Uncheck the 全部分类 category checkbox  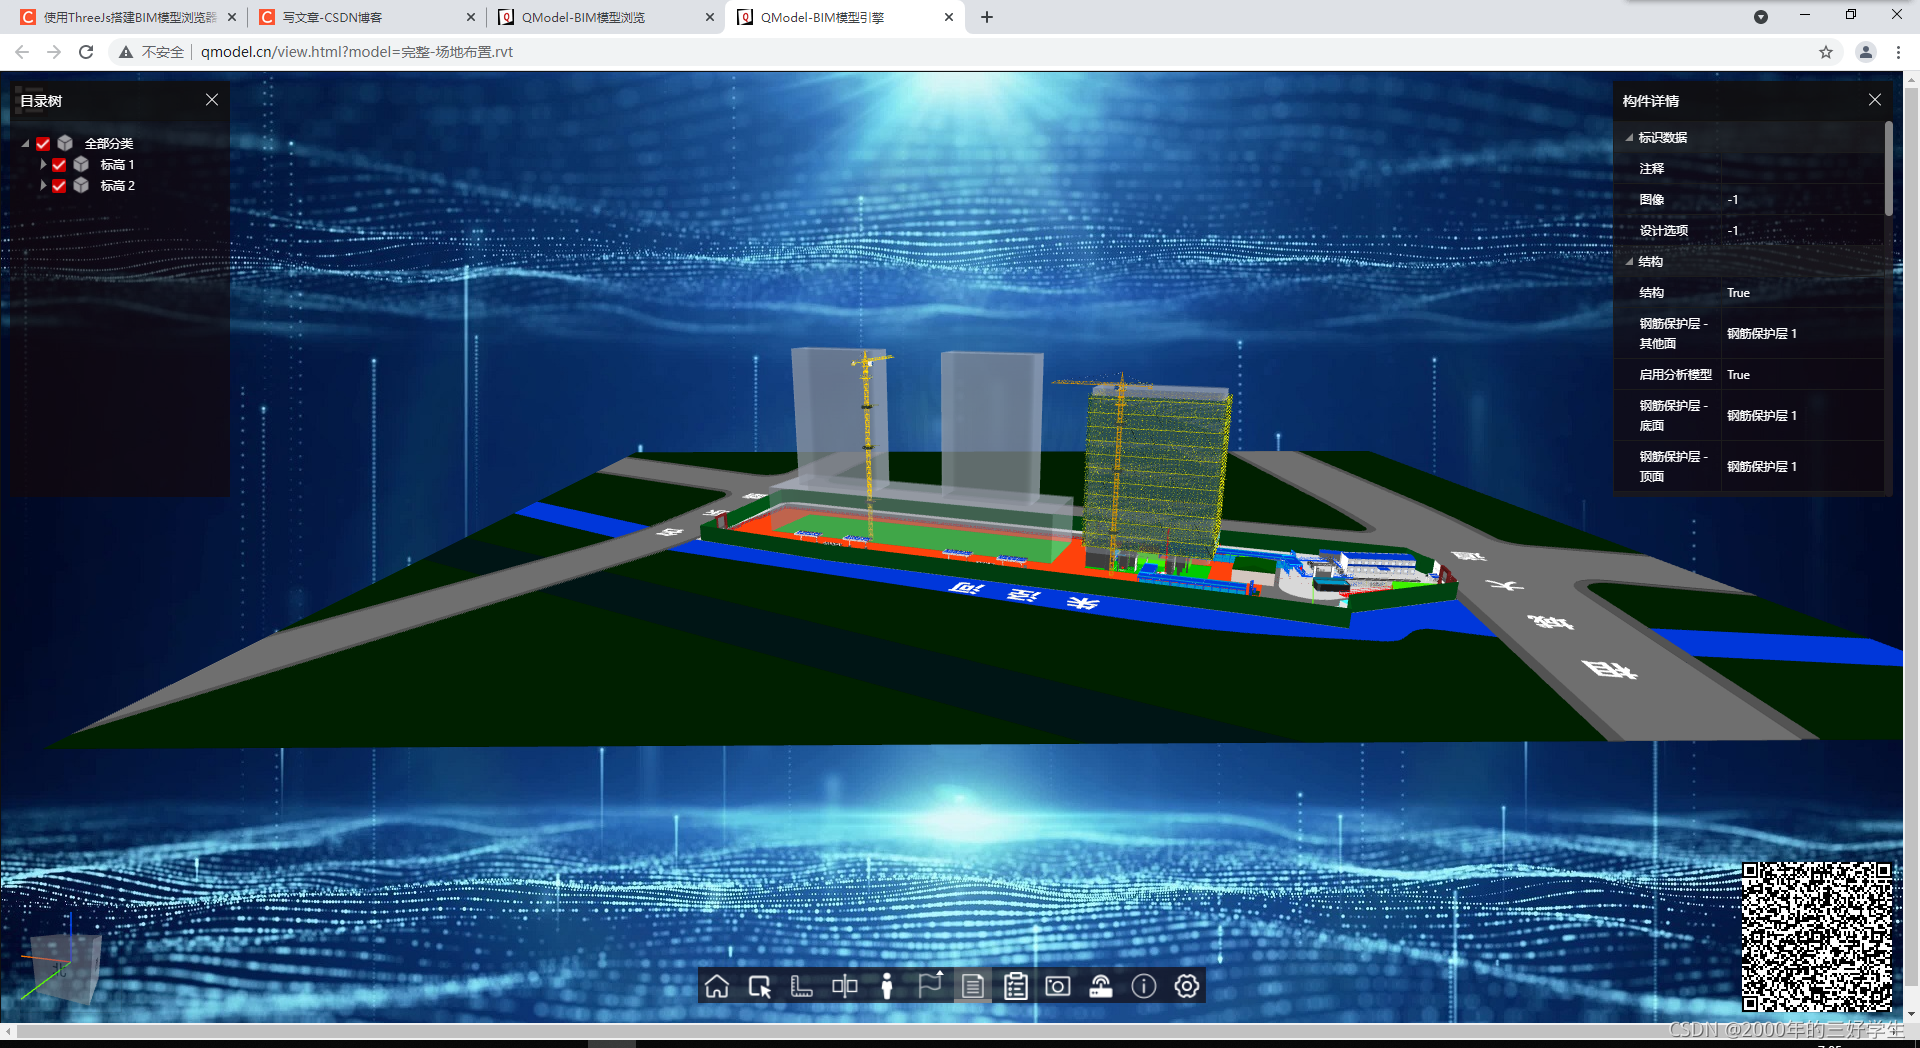pyautogui.click(x=42, y=143)
